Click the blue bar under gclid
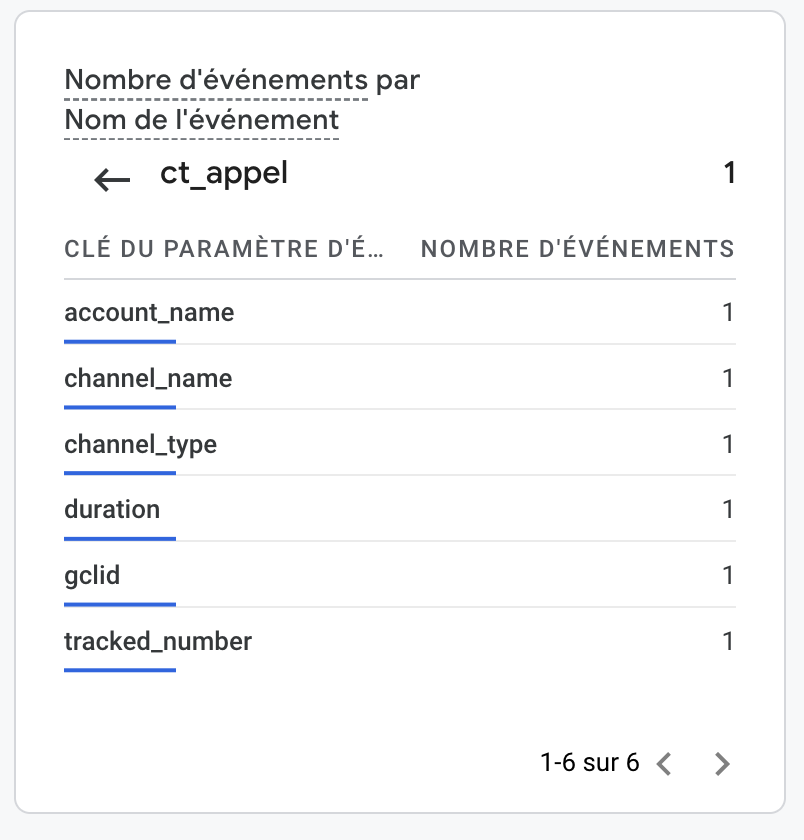This screenshot has width=804, height=840. point(120,604)
